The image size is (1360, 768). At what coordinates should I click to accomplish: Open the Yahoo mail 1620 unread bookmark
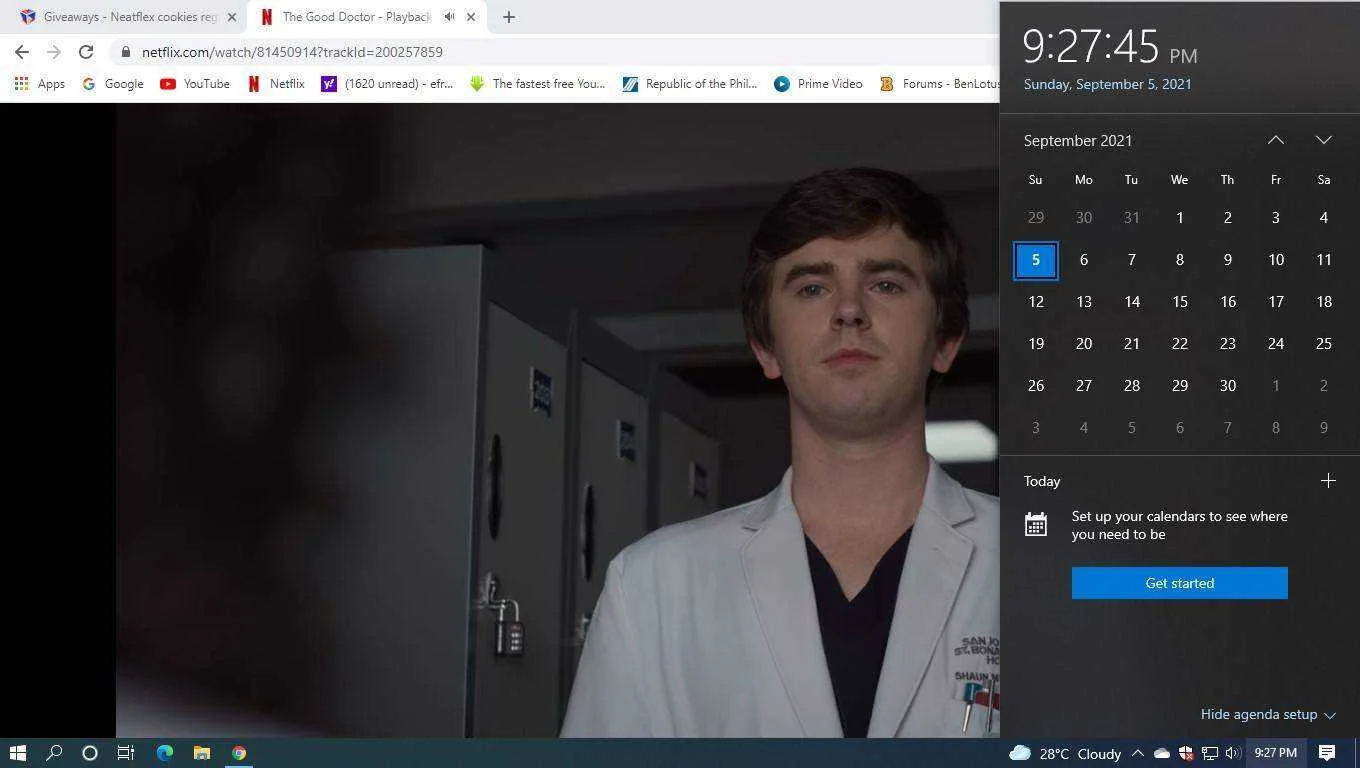point(388,84)
